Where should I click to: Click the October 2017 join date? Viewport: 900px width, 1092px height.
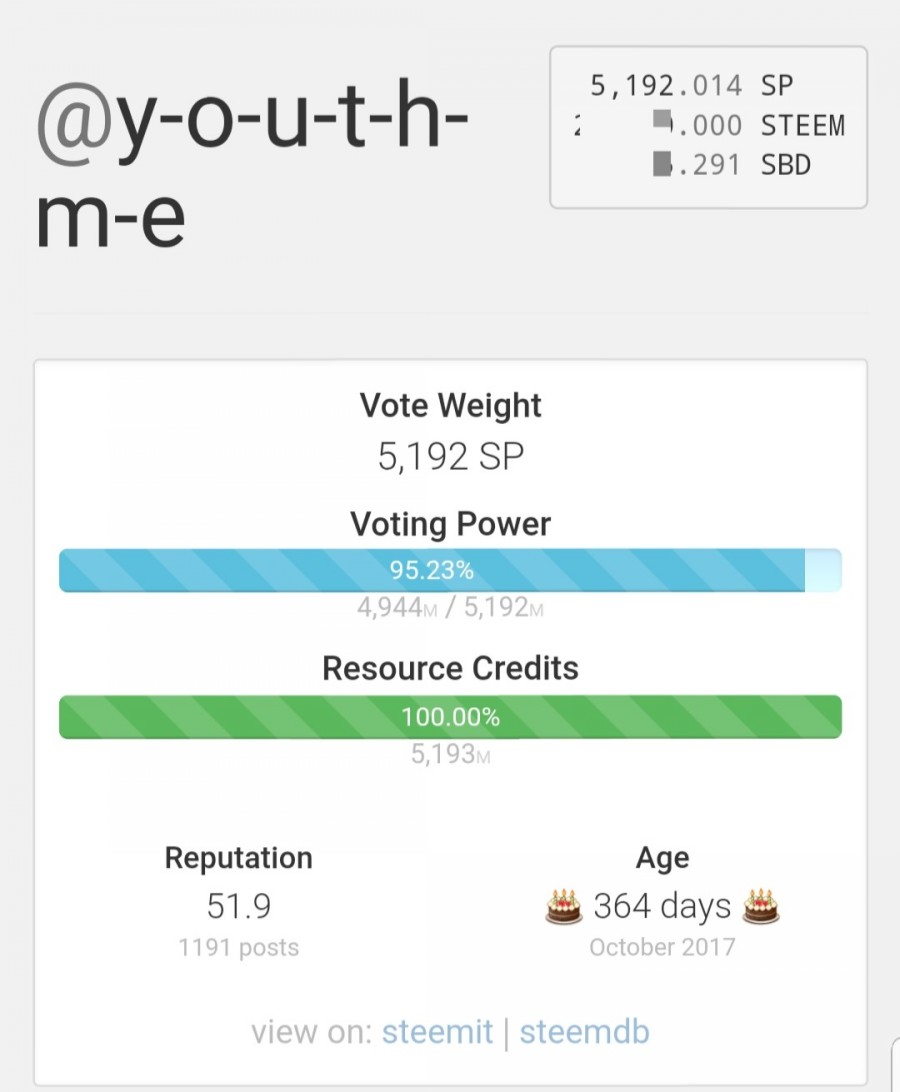[662, 947]
